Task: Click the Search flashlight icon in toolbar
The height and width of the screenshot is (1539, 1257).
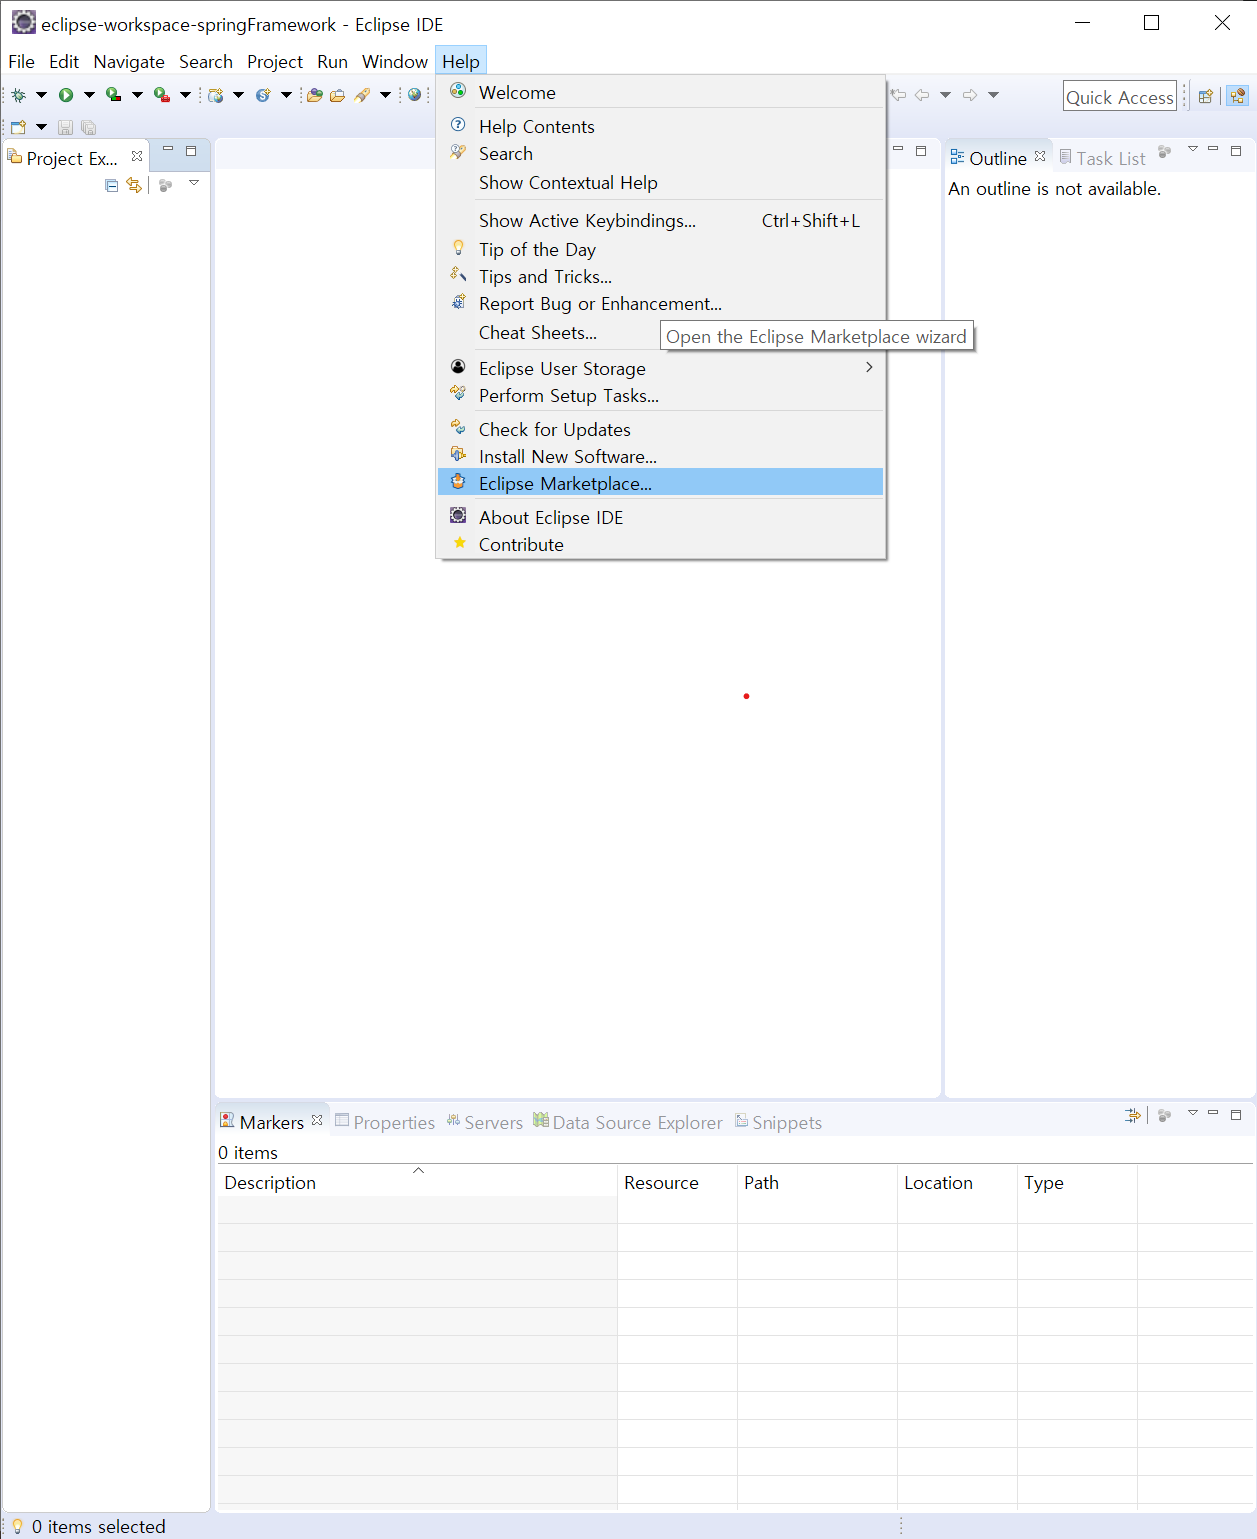Action: point(362,95)
